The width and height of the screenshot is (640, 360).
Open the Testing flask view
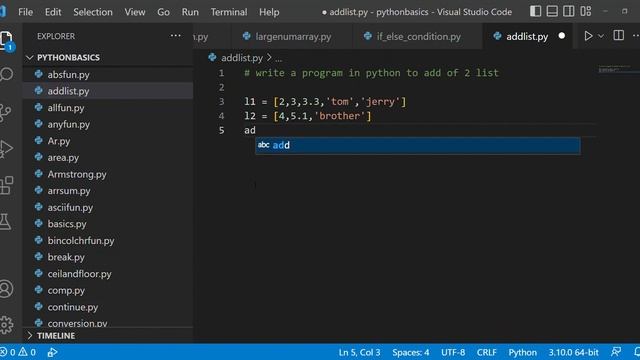[5, 222]
